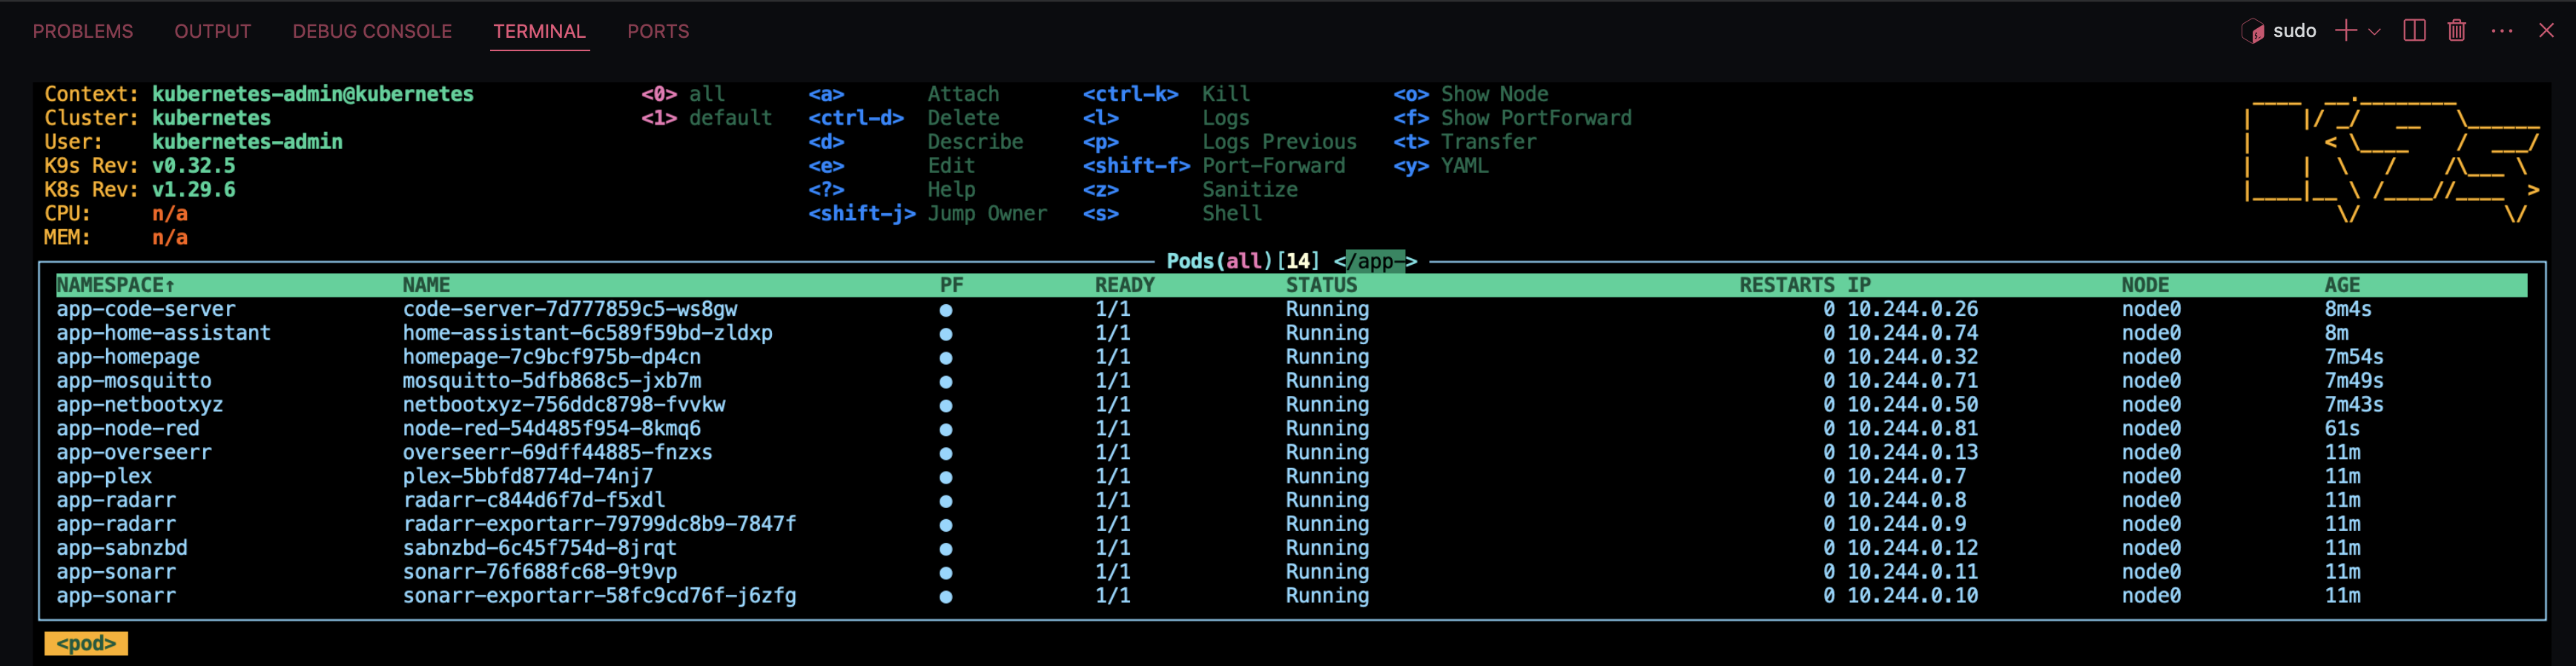Kill terminal with the trash icon
Screen dimensions: 2576x666
(x=2457, y=31)
